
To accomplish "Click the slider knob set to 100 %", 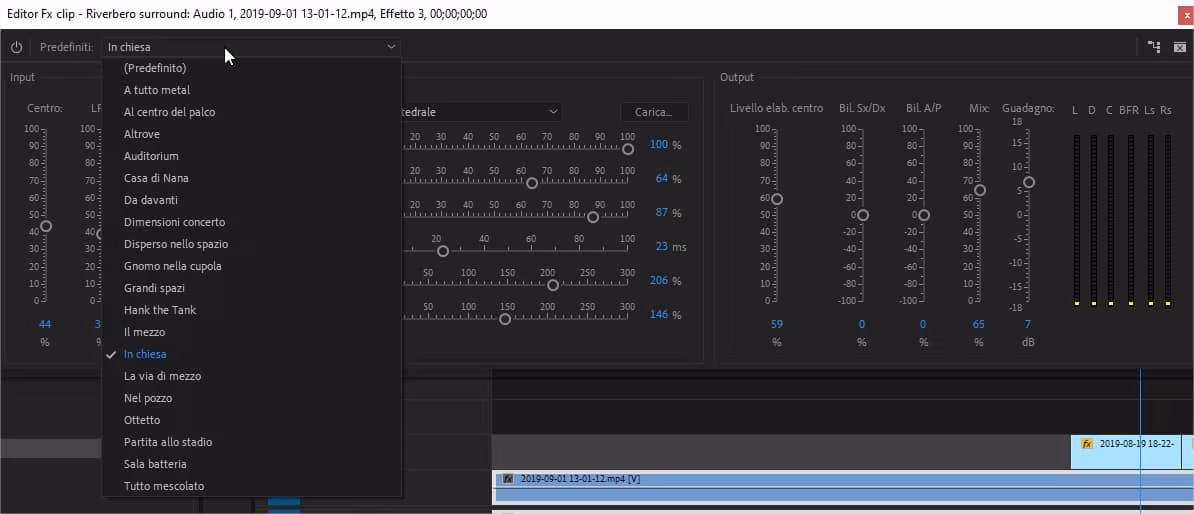I will 627,149.
